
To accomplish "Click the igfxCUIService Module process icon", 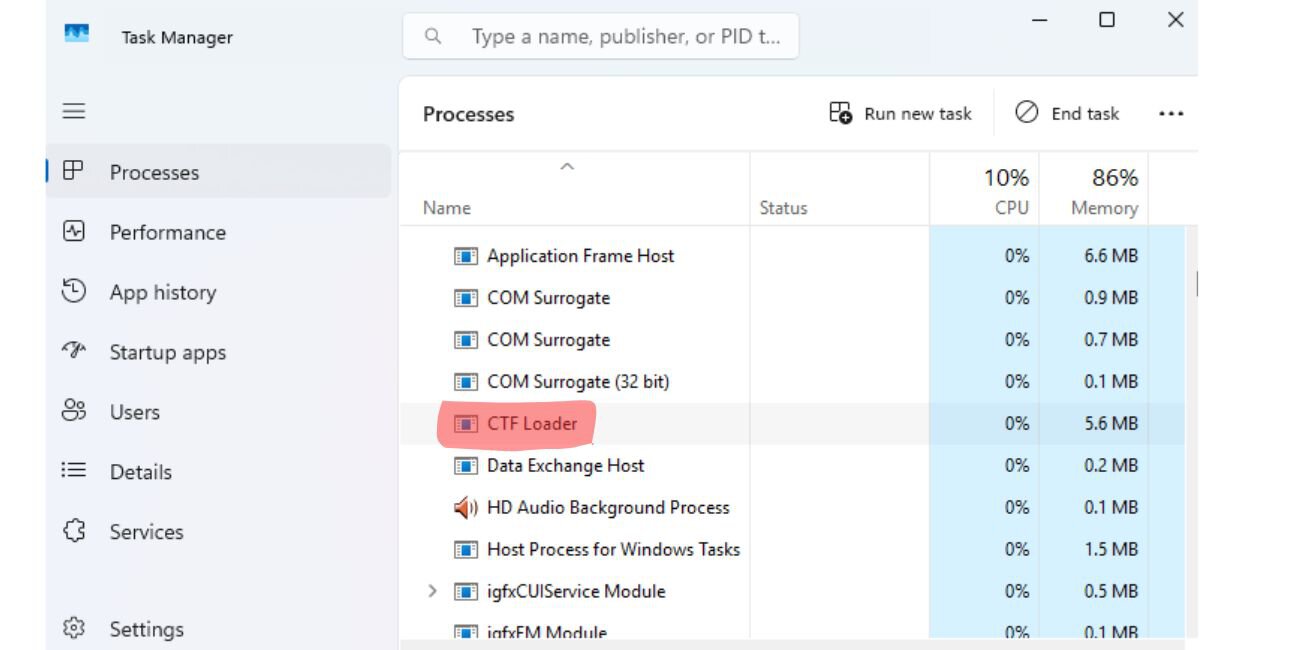I will pyautogui.click(x=465, y=592).
